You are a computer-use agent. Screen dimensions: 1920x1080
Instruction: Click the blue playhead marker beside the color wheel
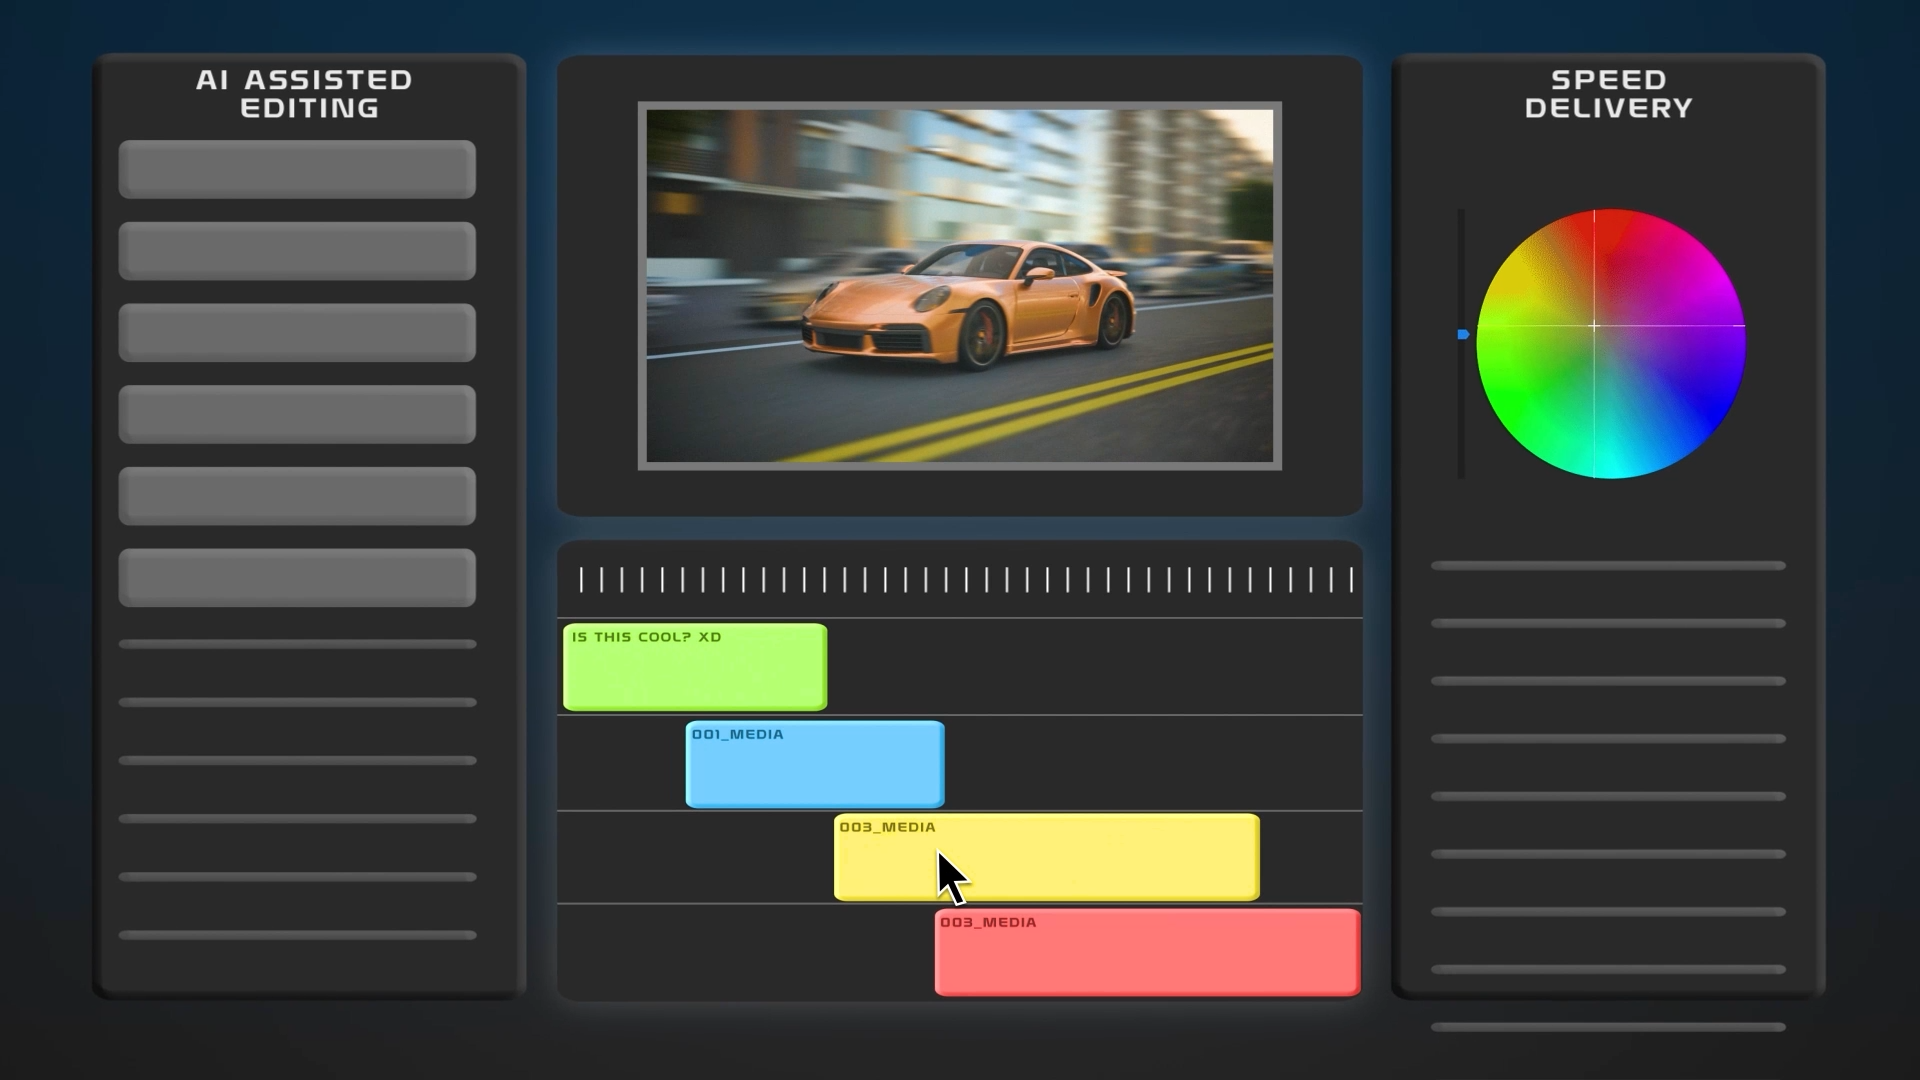[1462, 334]
